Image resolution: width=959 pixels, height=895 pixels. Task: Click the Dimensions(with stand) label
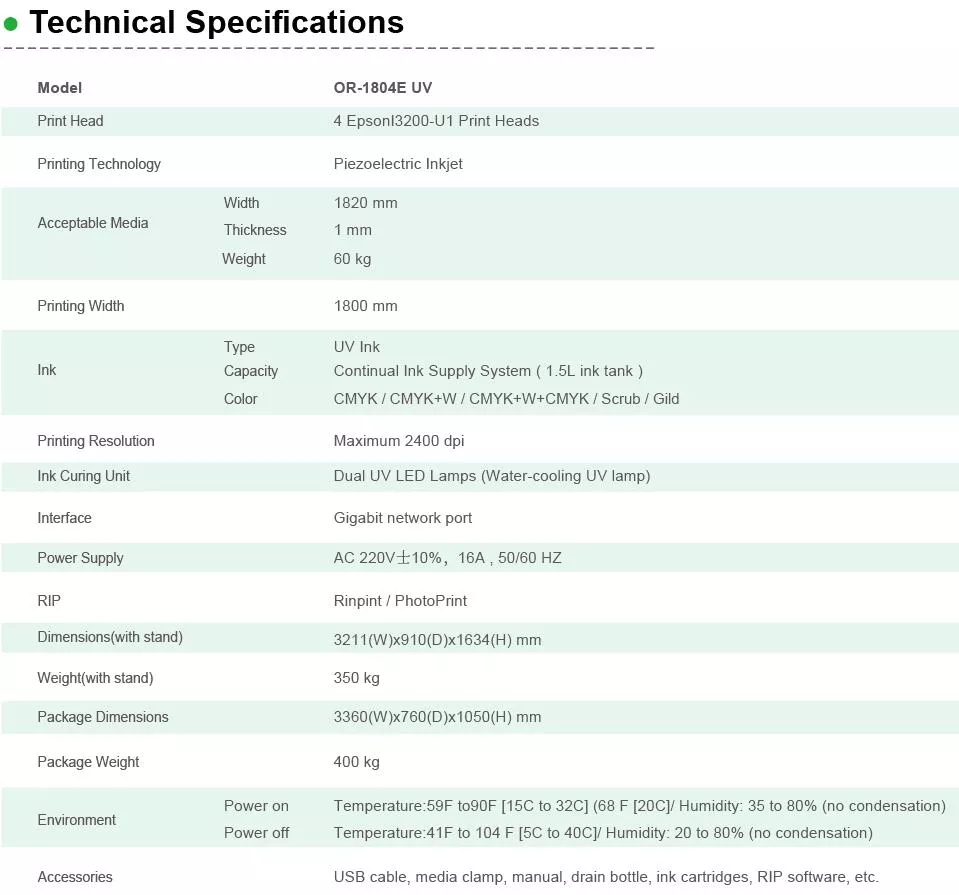(x=110, y=637)
